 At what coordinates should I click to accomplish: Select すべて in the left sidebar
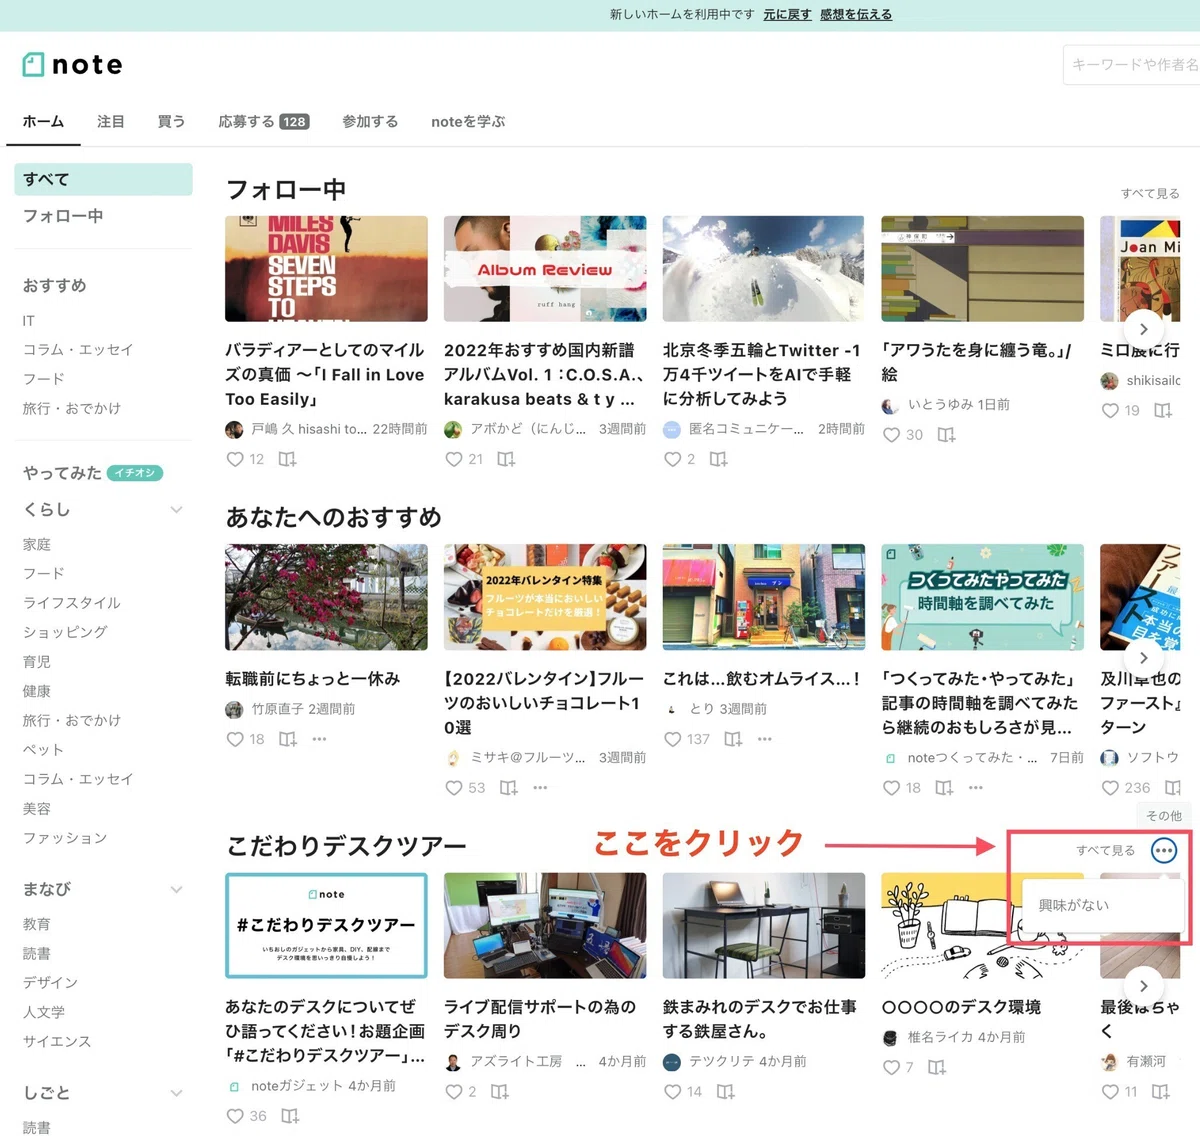(104, 179)
